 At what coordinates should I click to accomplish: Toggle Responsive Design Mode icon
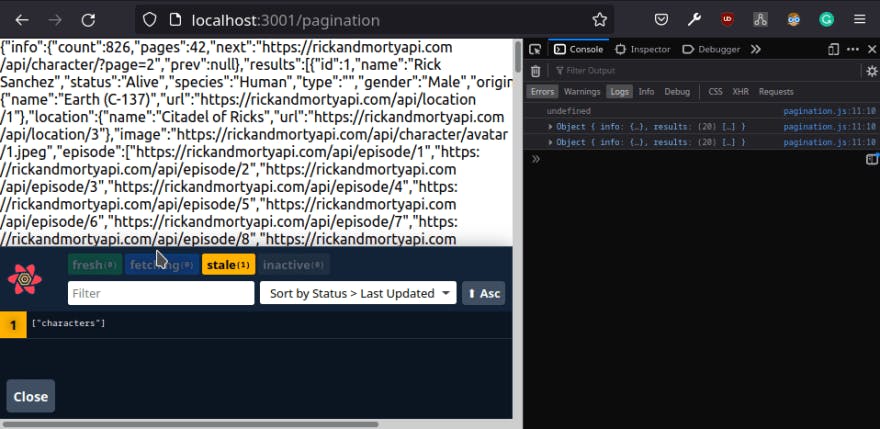[x=833, y=49]
